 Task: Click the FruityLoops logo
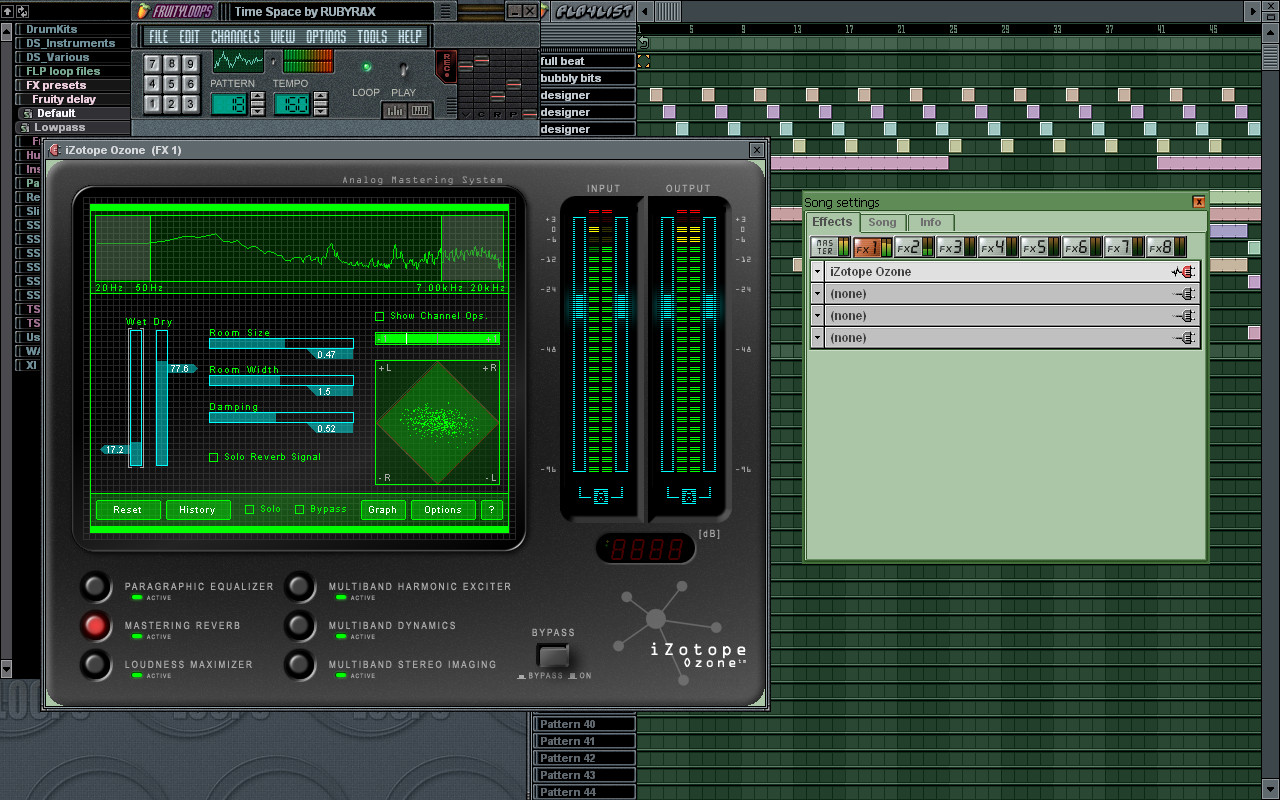(x=173, y=11)
